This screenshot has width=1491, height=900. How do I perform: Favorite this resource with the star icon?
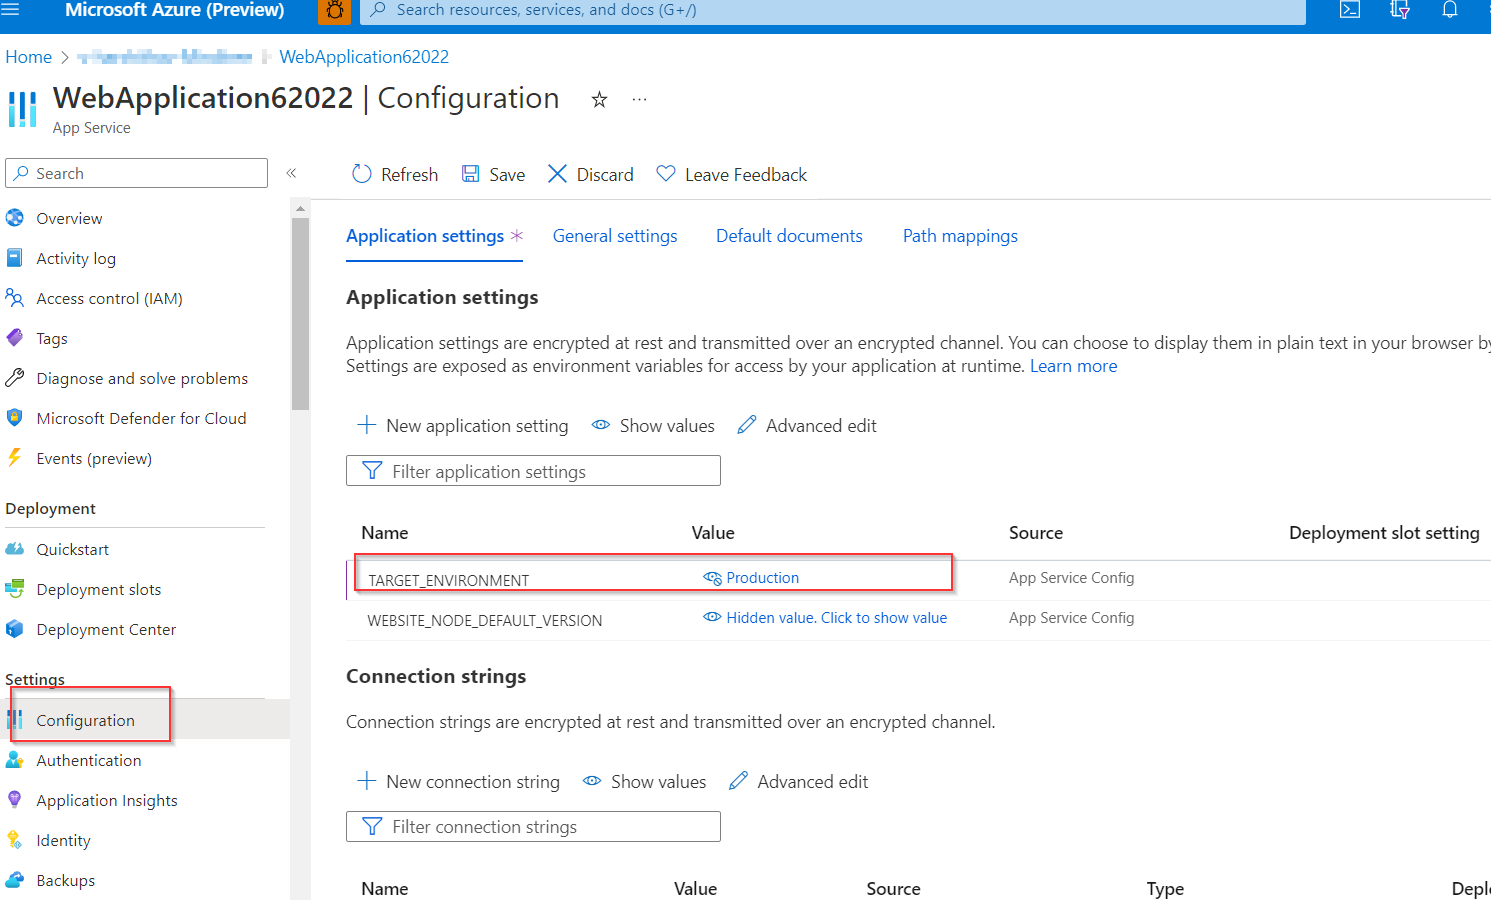[599, 99]
